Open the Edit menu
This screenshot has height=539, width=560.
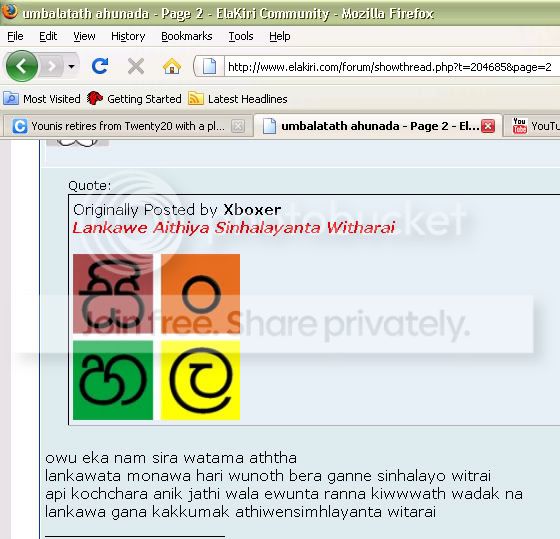(48, 36)
